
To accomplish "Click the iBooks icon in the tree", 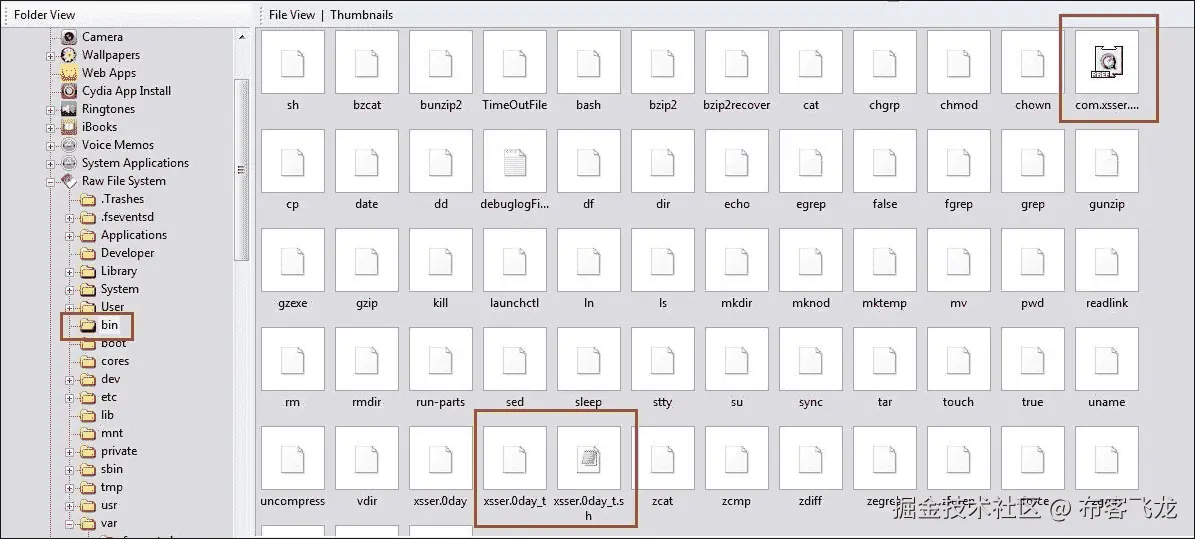I will point(69,127).
